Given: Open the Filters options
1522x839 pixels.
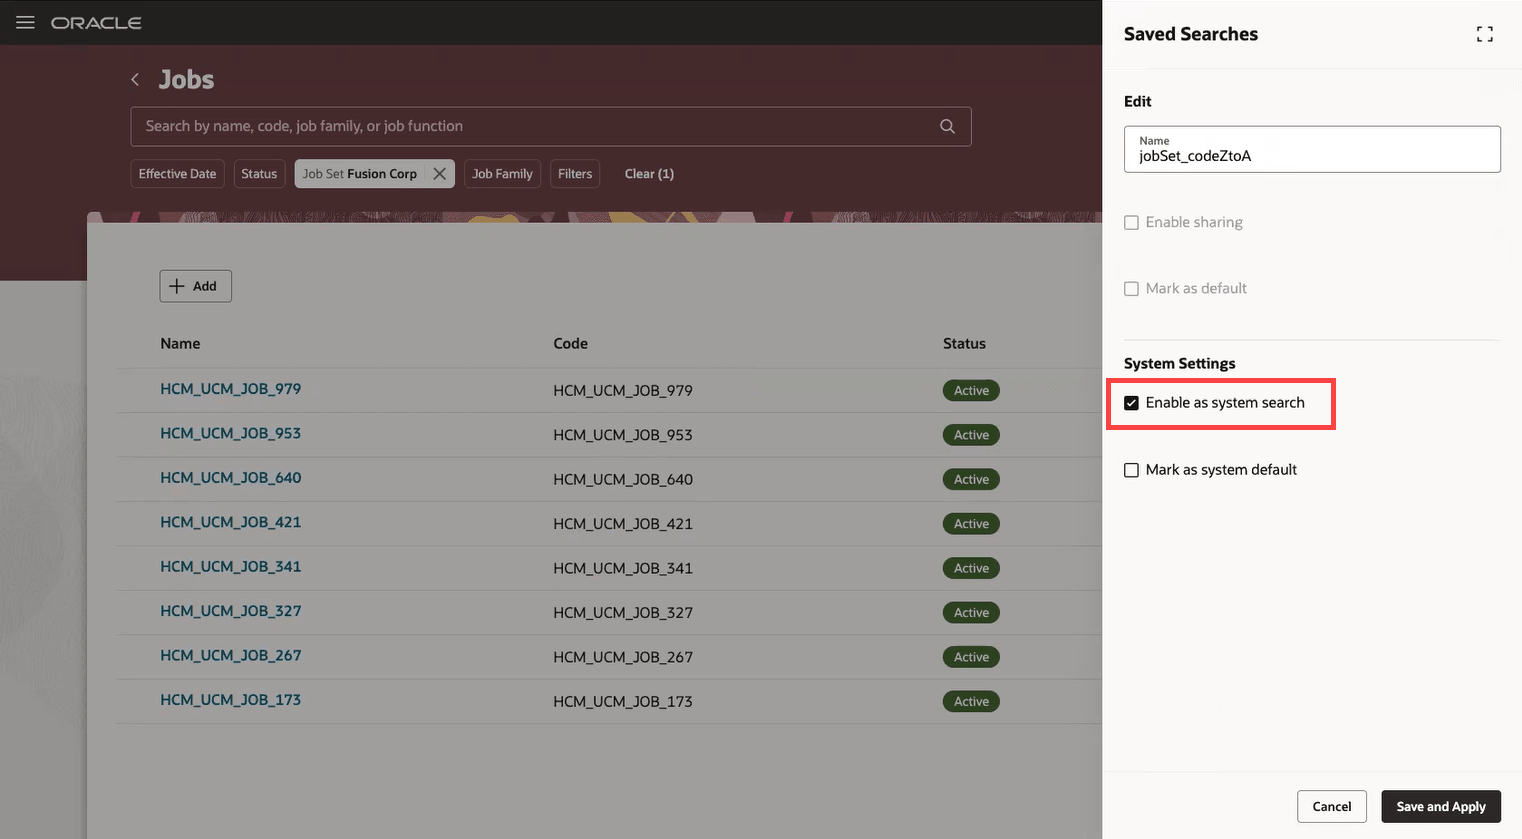Looking at the screenshot, I should pos(575,173).
